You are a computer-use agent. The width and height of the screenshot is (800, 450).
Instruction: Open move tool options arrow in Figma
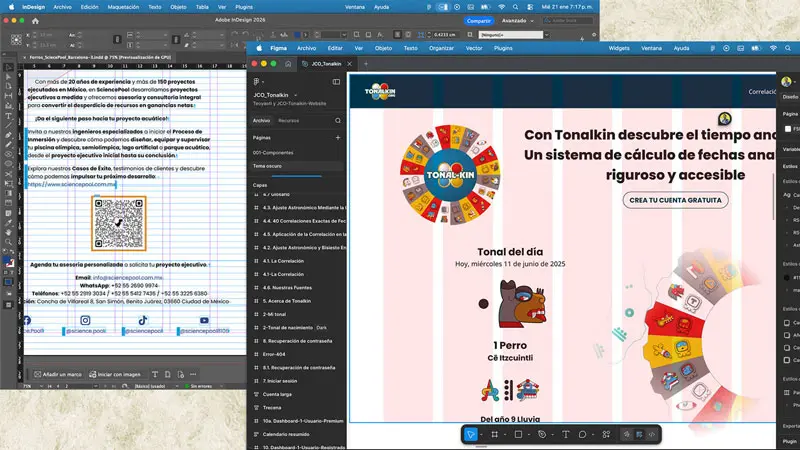coord(481,435)
